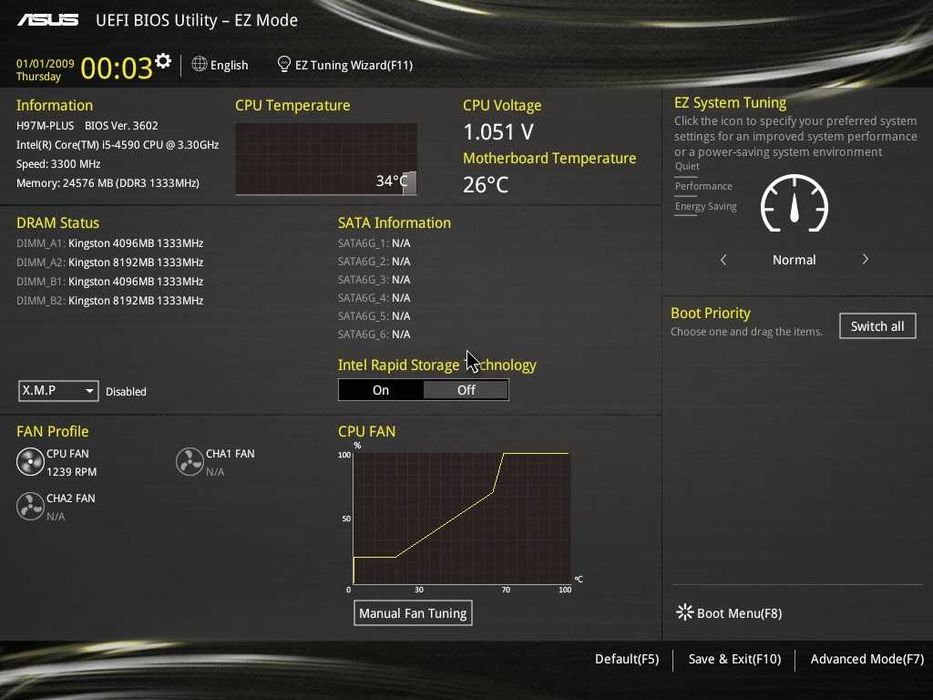
Task: Turn Intel Rapid Storage Technology On
Action: [381, 390]
